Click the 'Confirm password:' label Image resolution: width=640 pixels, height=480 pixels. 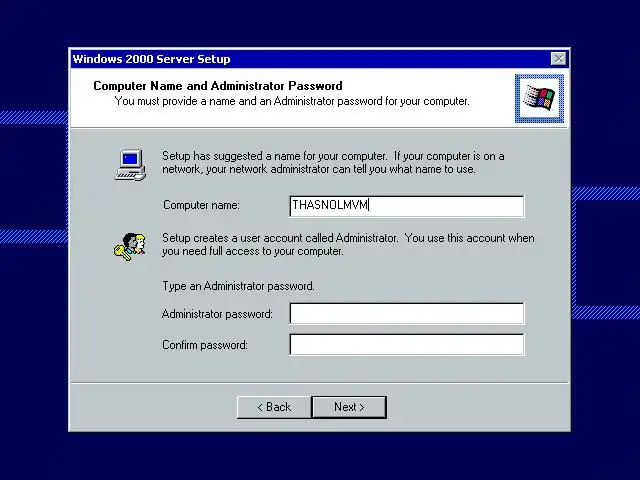(x=205, y=345)
